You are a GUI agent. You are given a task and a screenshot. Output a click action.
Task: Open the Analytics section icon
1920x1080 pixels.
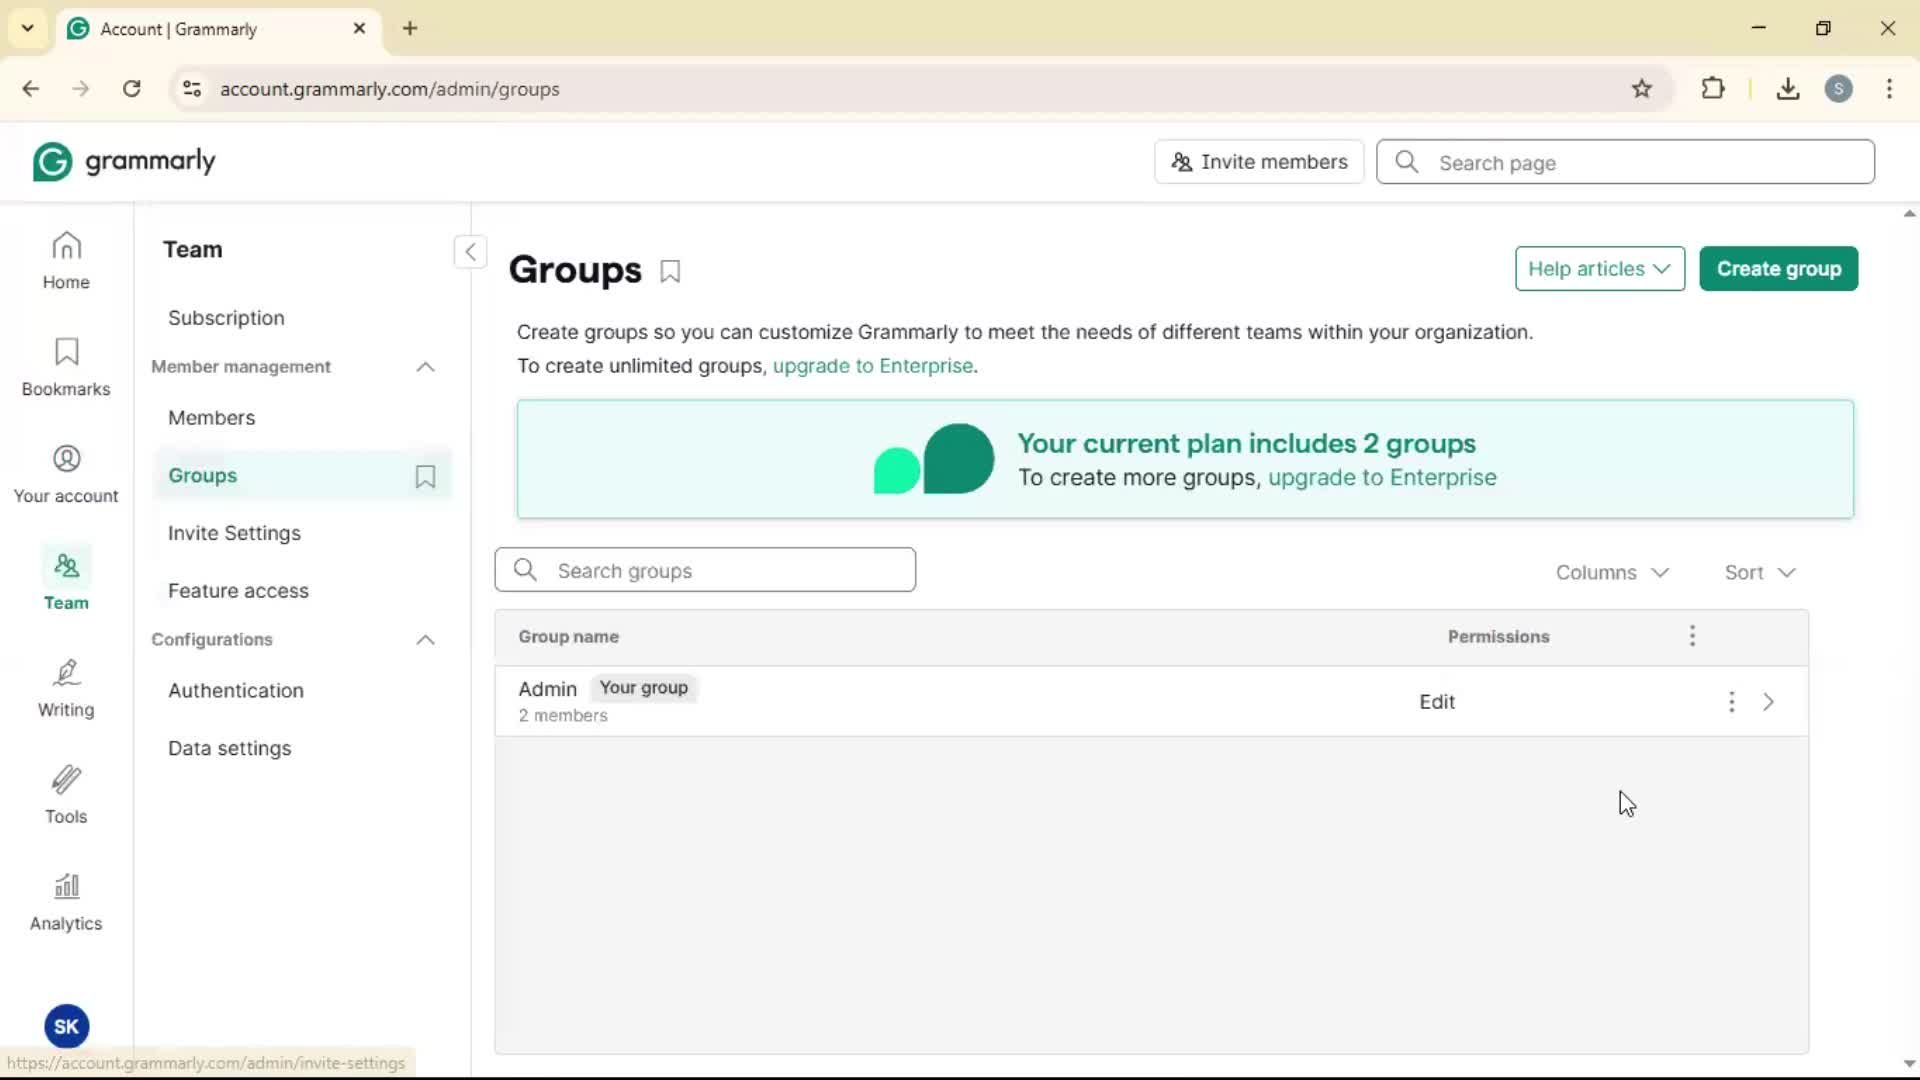pyautogui.click(x=66, y=902)
